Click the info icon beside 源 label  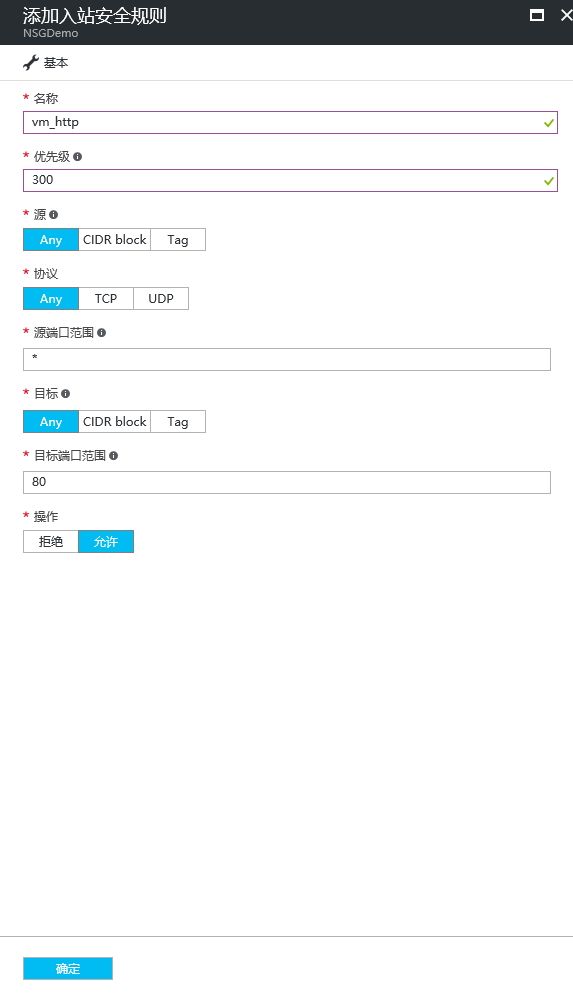tap(53, 215)
